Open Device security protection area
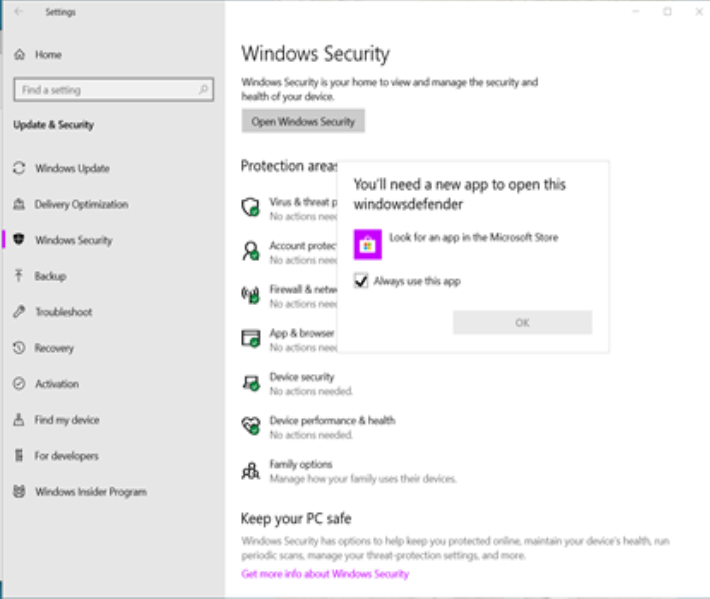This screenshot has width=710, height=599. coord(297,383)
